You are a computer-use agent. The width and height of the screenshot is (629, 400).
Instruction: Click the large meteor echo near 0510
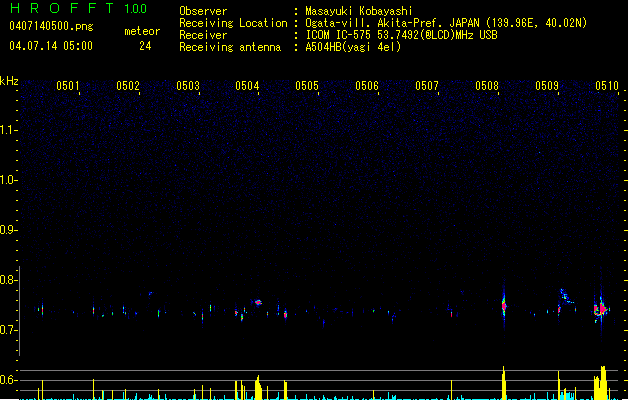click(601, 309)
